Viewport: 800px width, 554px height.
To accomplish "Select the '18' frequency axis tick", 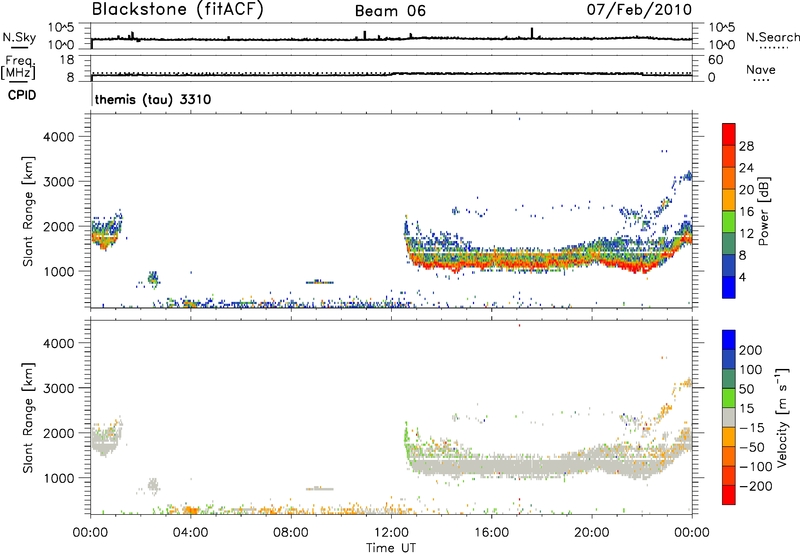I will [67, 60].
